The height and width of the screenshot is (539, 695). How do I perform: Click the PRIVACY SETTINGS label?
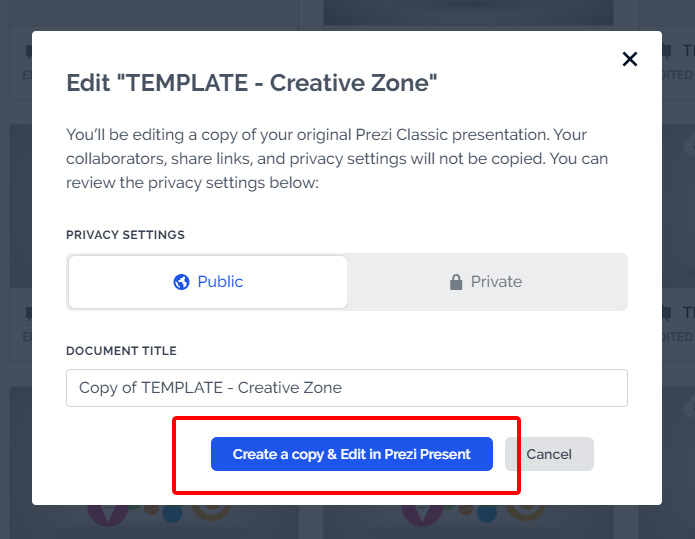pyautogui.click(x=125, y=235)
